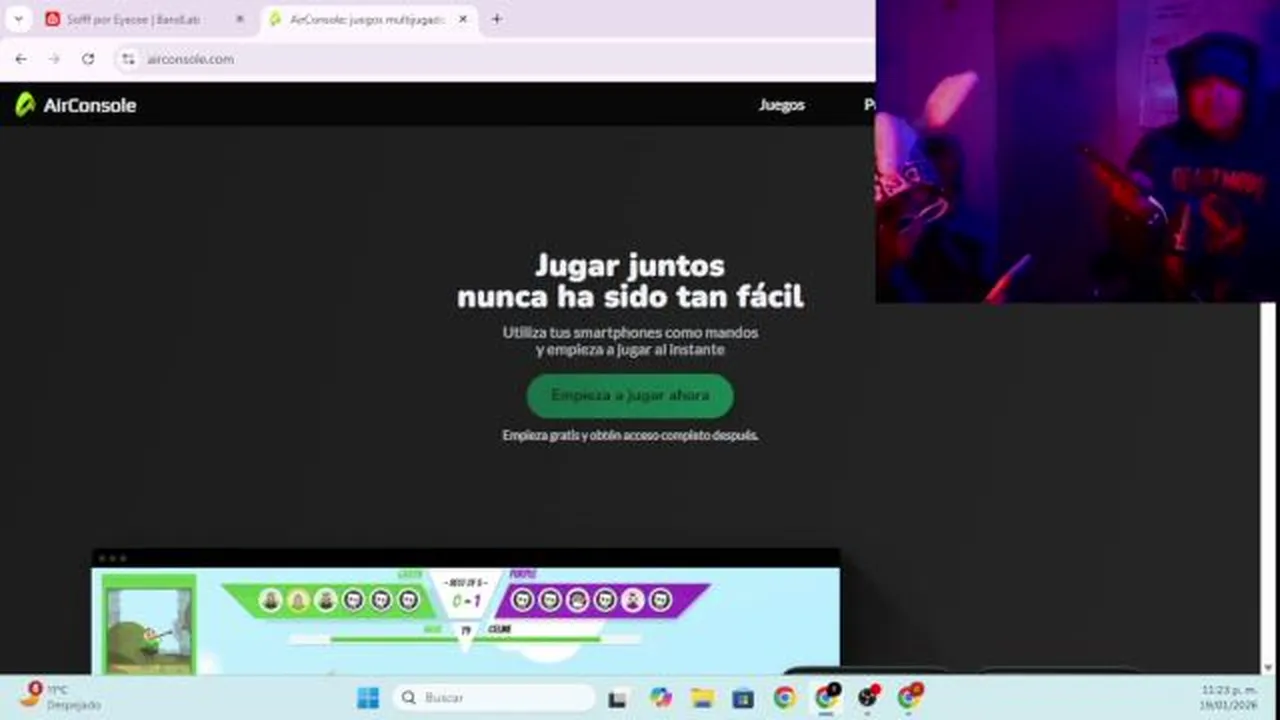View site information icon in address bar
Image resolution: width=1280 pixels, height=720 pixels.
point(128,59)
